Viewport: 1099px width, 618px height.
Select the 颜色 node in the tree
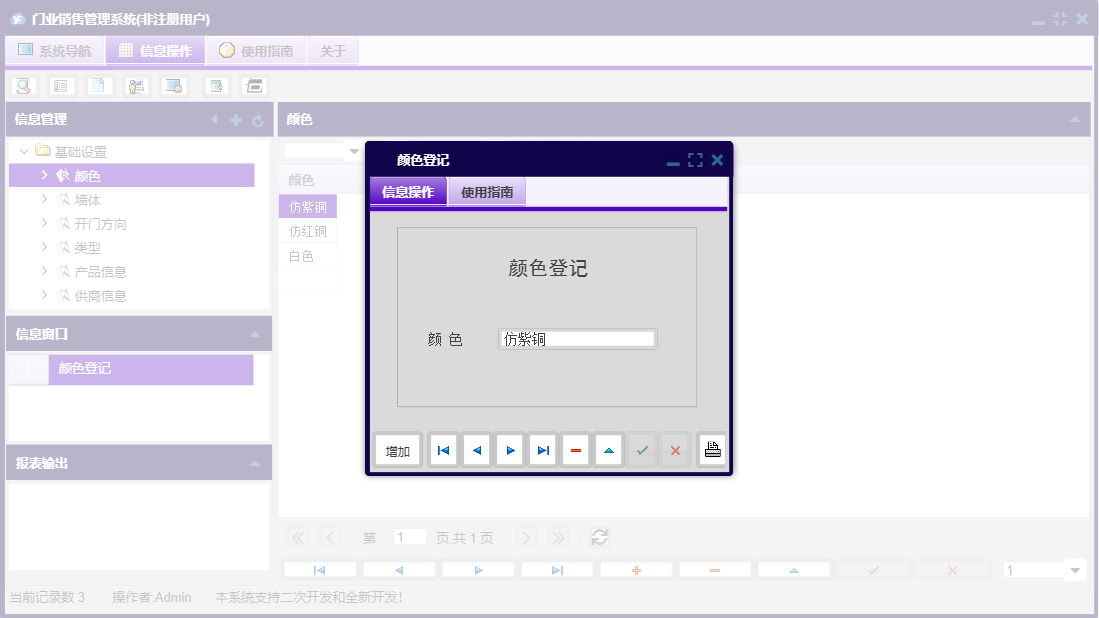[86, 175]
